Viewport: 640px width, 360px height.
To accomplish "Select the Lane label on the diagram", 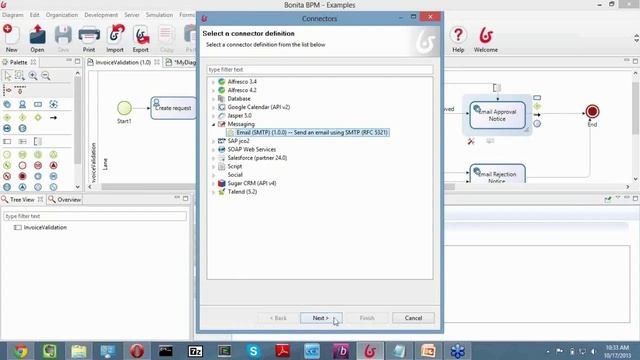I will point(105,164).
